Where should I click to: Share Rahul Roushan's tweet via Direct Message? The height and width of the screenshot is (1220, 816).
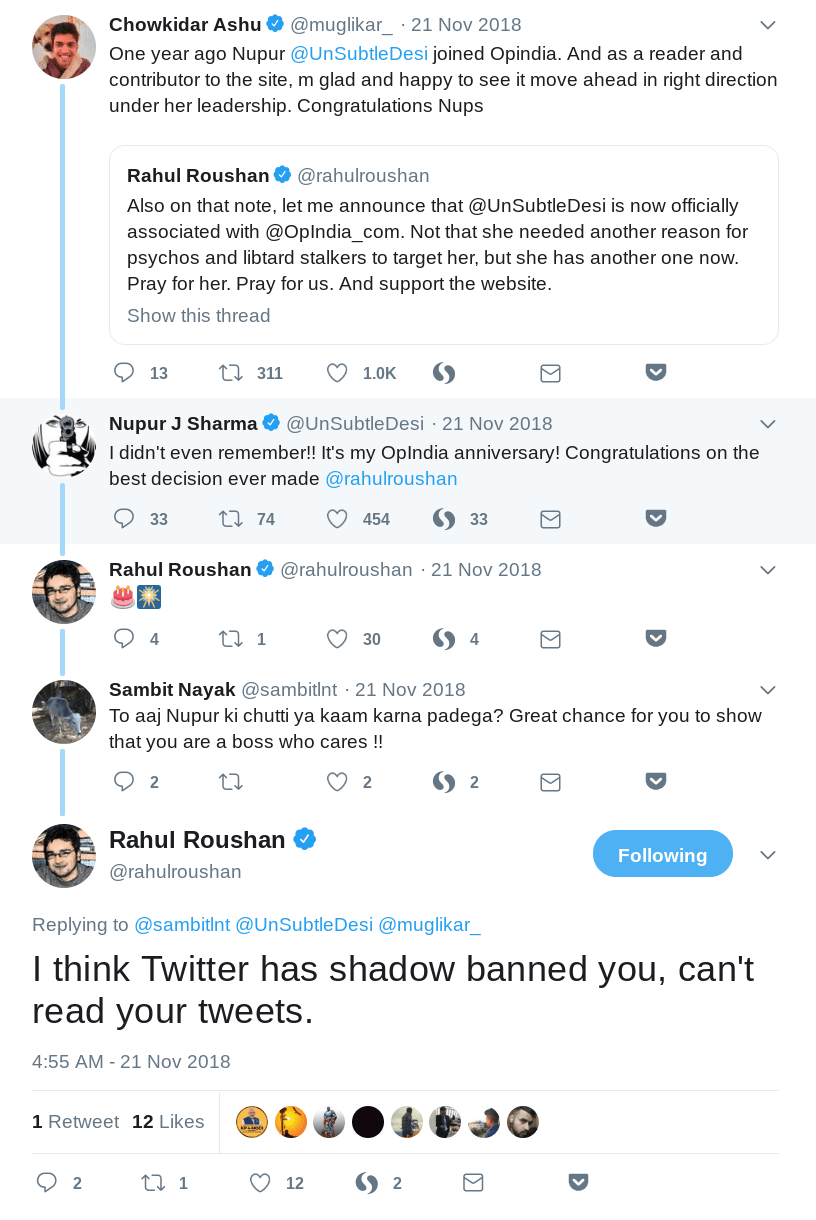pyautogui.click(x=473, y=1182)
